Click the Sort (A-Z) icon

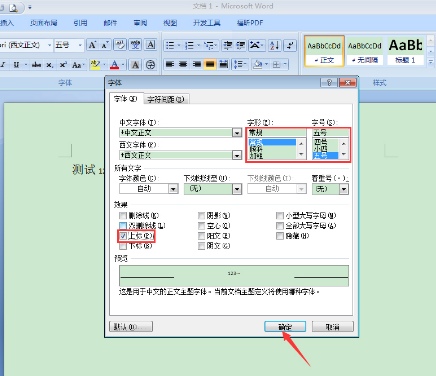(x=275, y=45)
